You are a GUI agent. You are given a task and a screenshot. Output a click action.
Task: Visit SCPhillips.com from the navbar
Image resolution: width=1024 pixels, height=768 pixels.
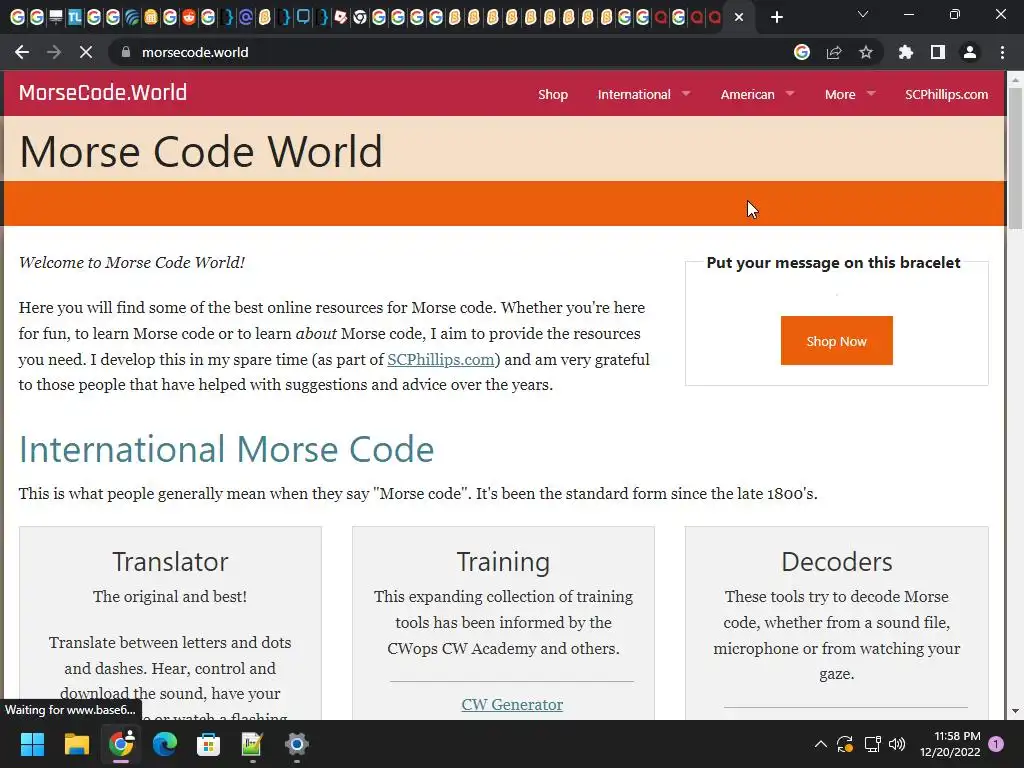(x=946, y=95)
